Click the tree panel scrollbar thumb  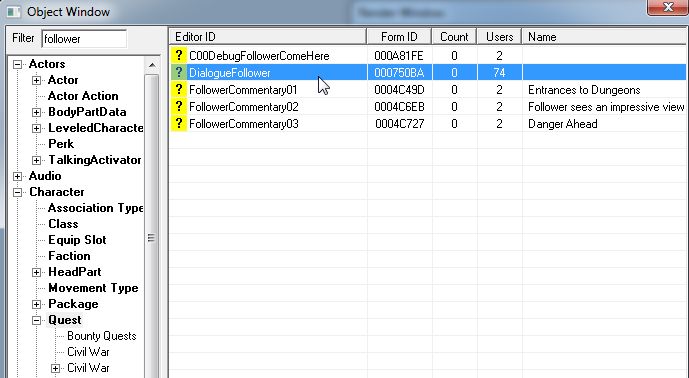[x=152, y=237]
